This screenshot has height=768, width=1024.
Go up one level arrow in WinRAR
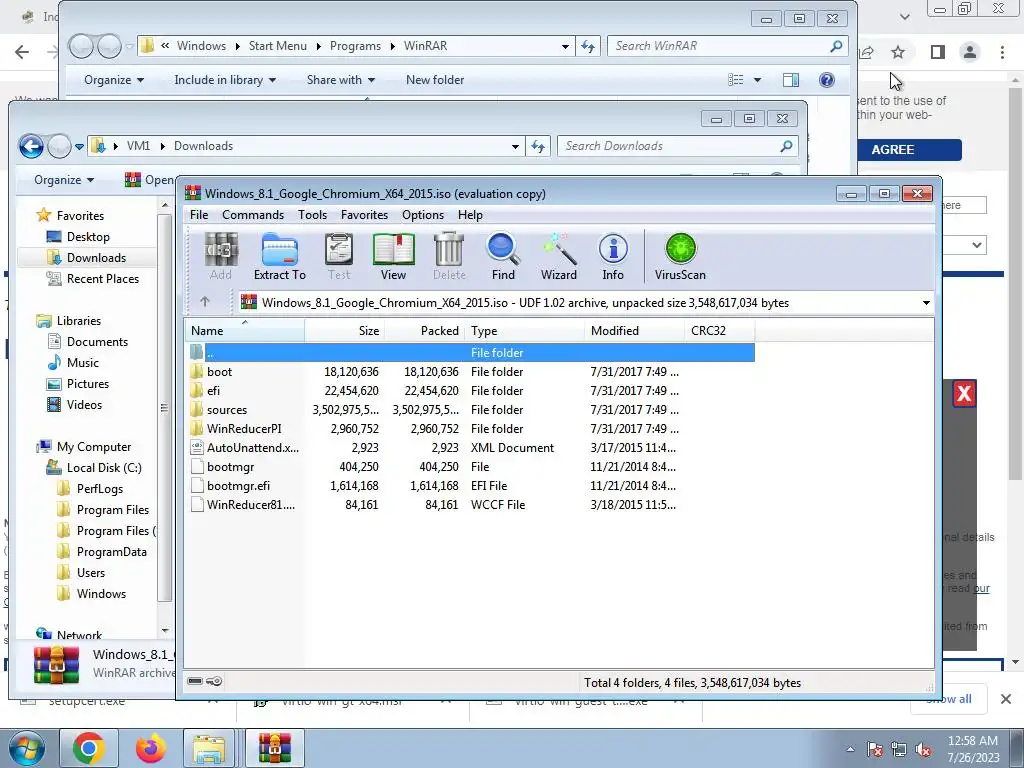tap(205, 302)
